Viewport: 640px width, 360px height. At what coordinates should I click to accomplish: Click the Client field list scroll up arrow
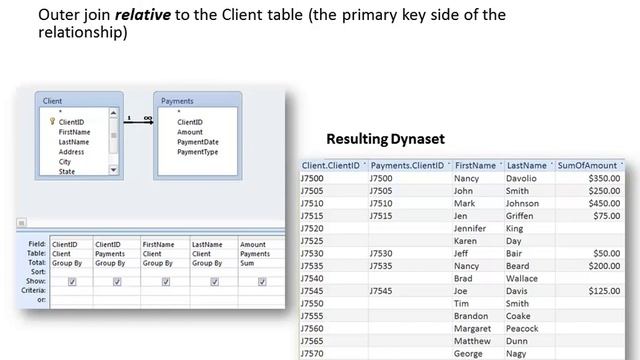tap(113, 113)
